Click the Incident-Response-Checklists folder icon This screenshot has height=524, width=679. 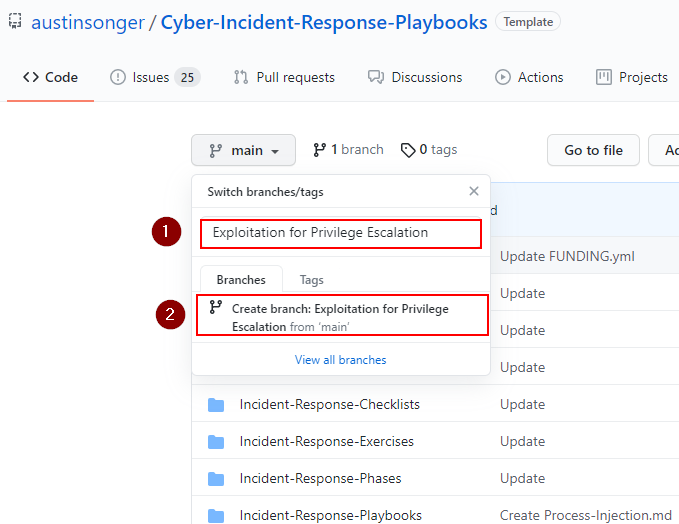coord(216,405)
